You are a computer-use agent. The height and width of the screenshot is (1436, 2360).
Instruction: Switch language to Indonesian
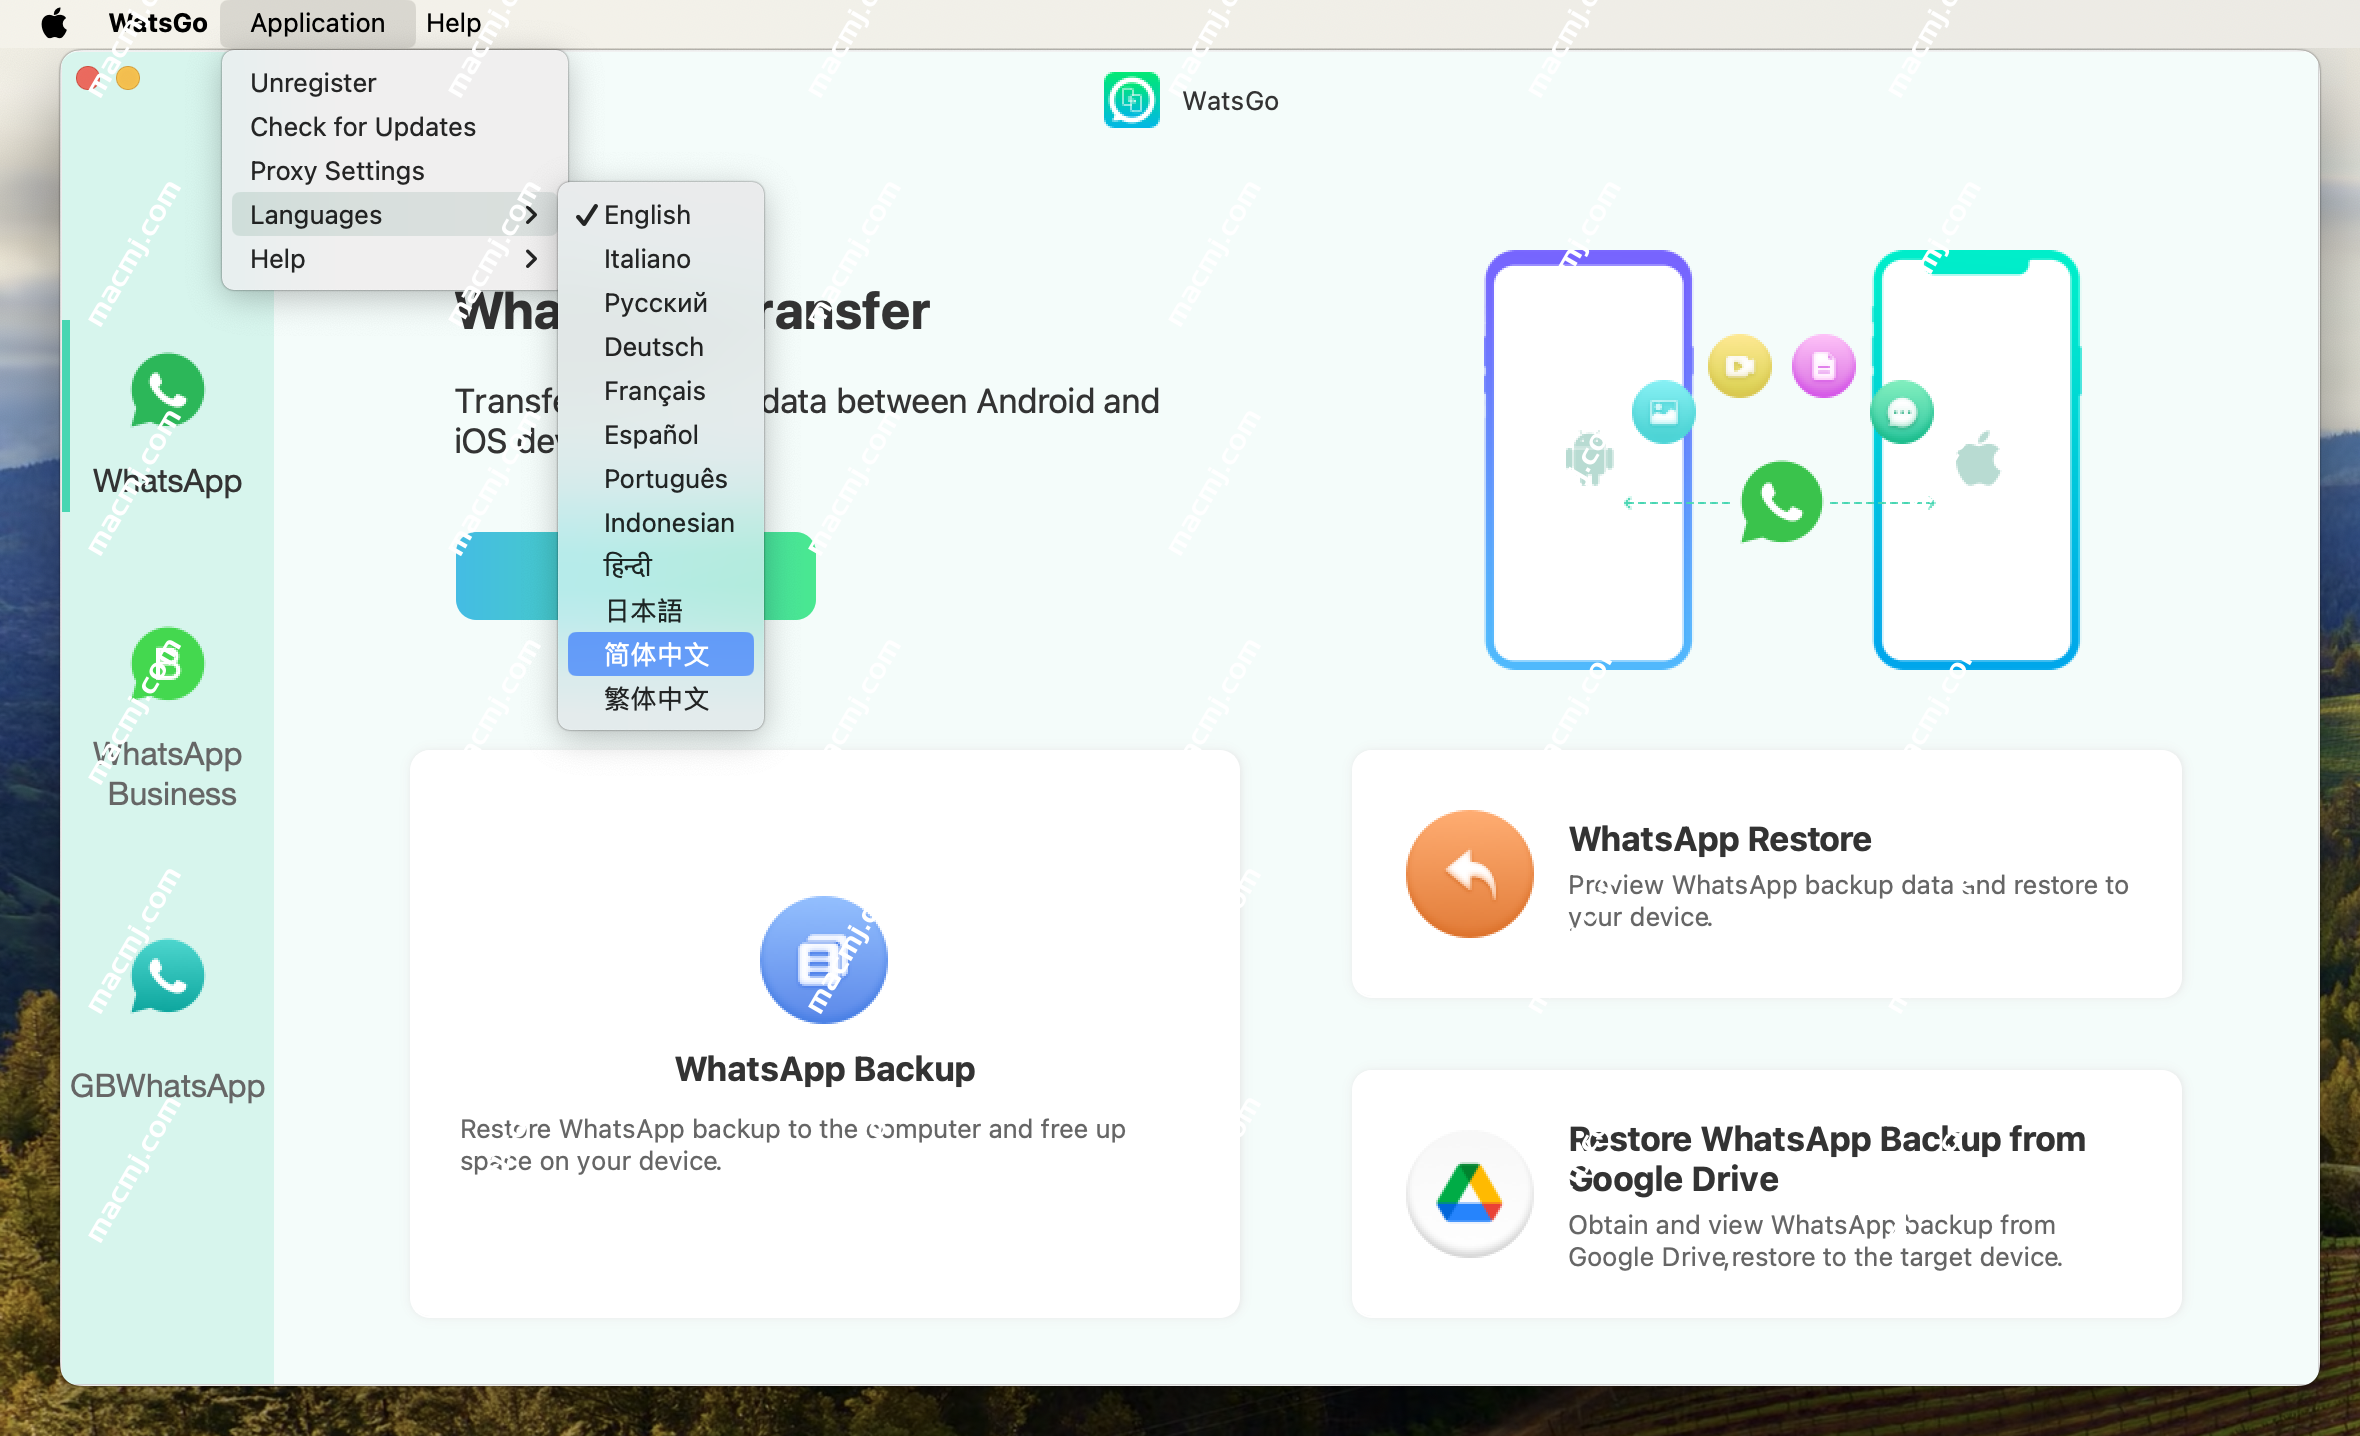click(x=660, y=523)
